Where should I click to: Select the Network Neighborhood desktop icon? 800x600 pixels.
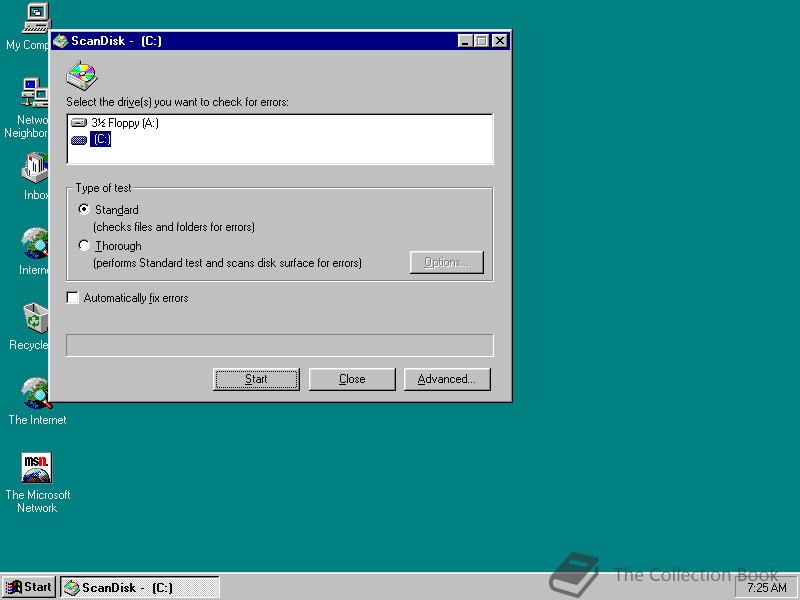coord(35,93)
